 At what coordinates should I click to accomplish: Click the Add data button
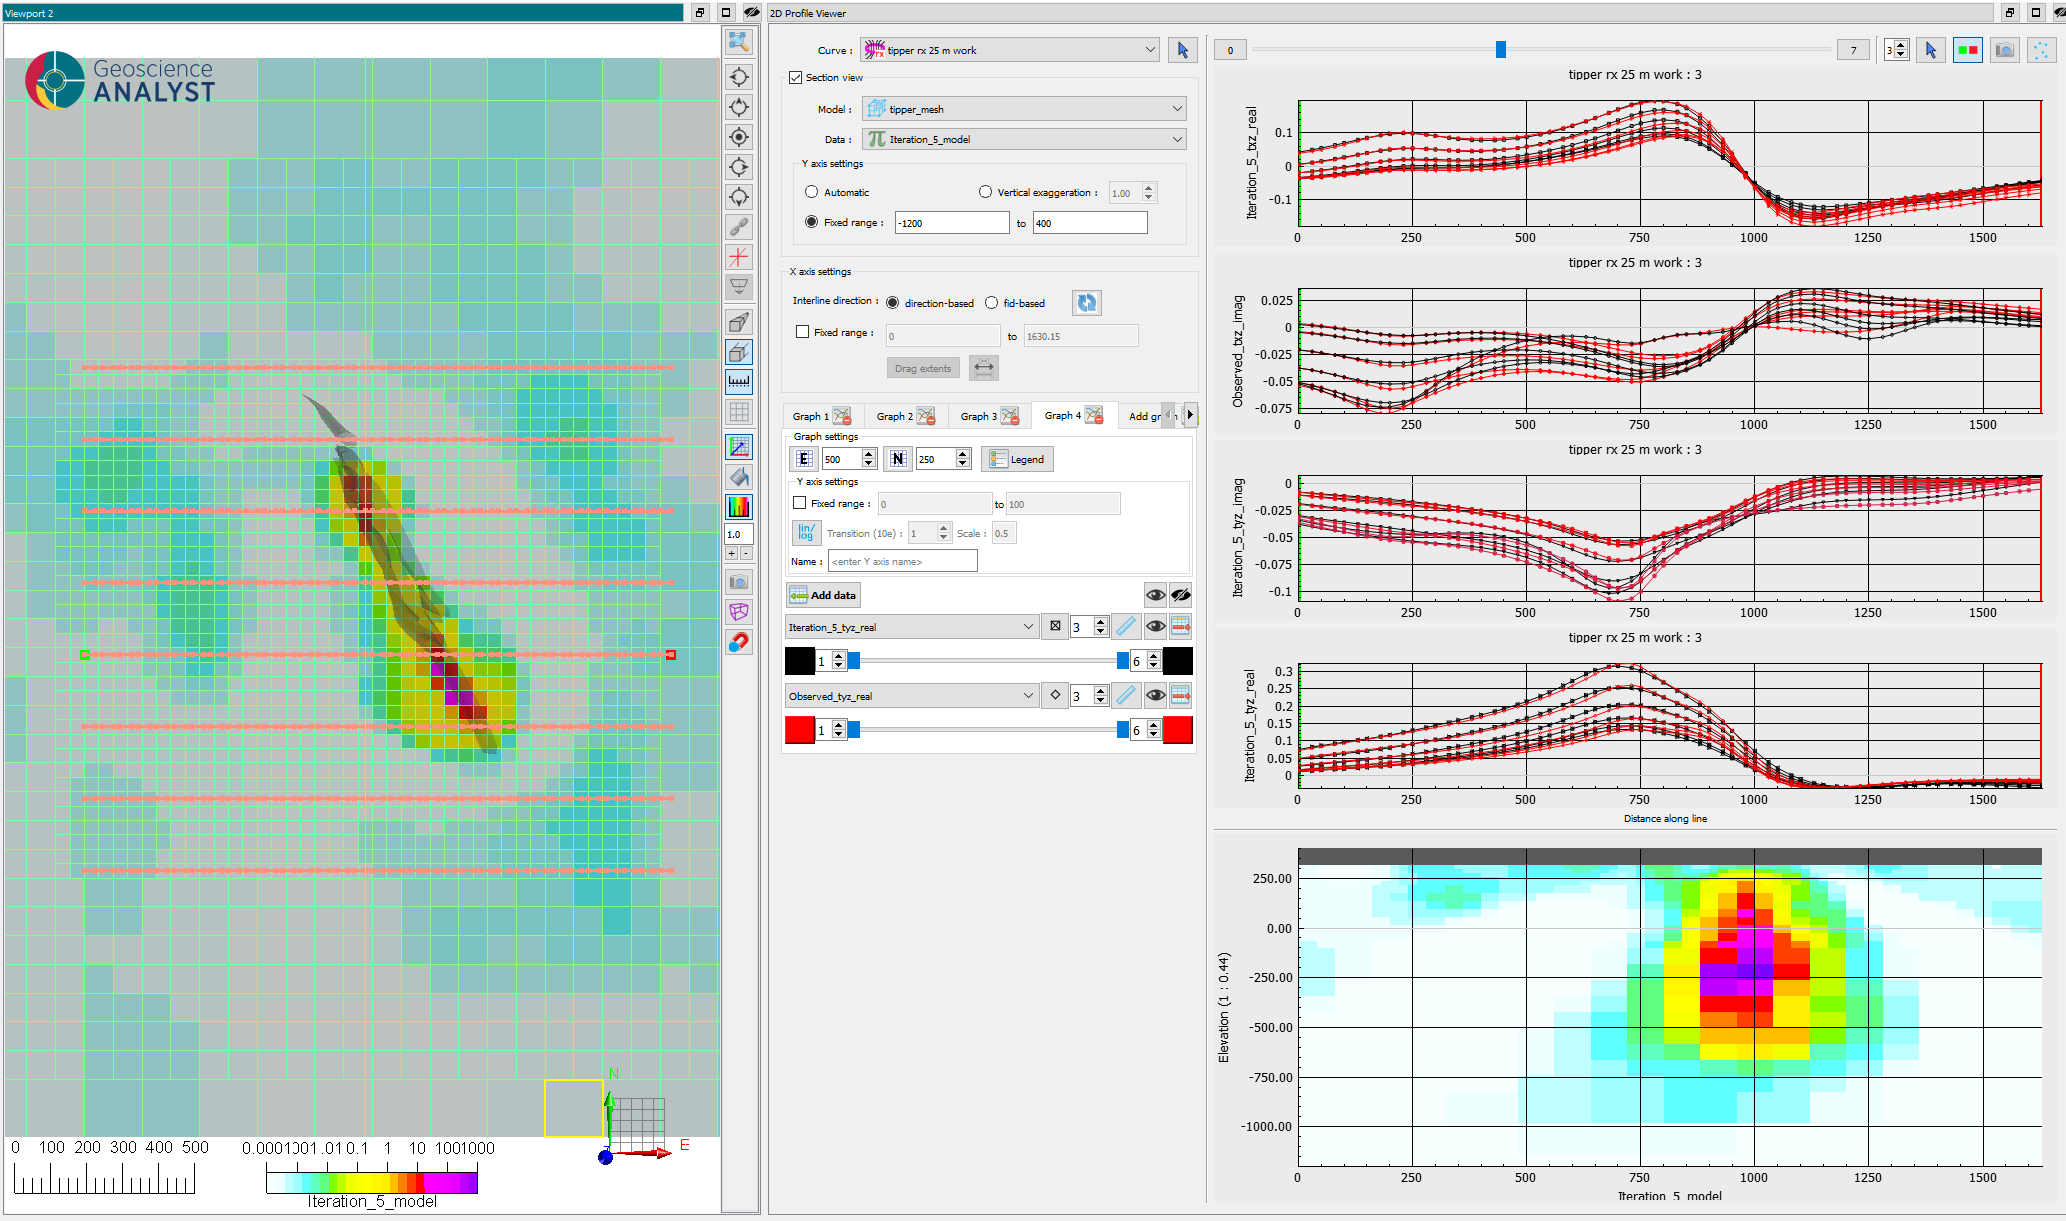pyautogui.click(x=823, y=595)
